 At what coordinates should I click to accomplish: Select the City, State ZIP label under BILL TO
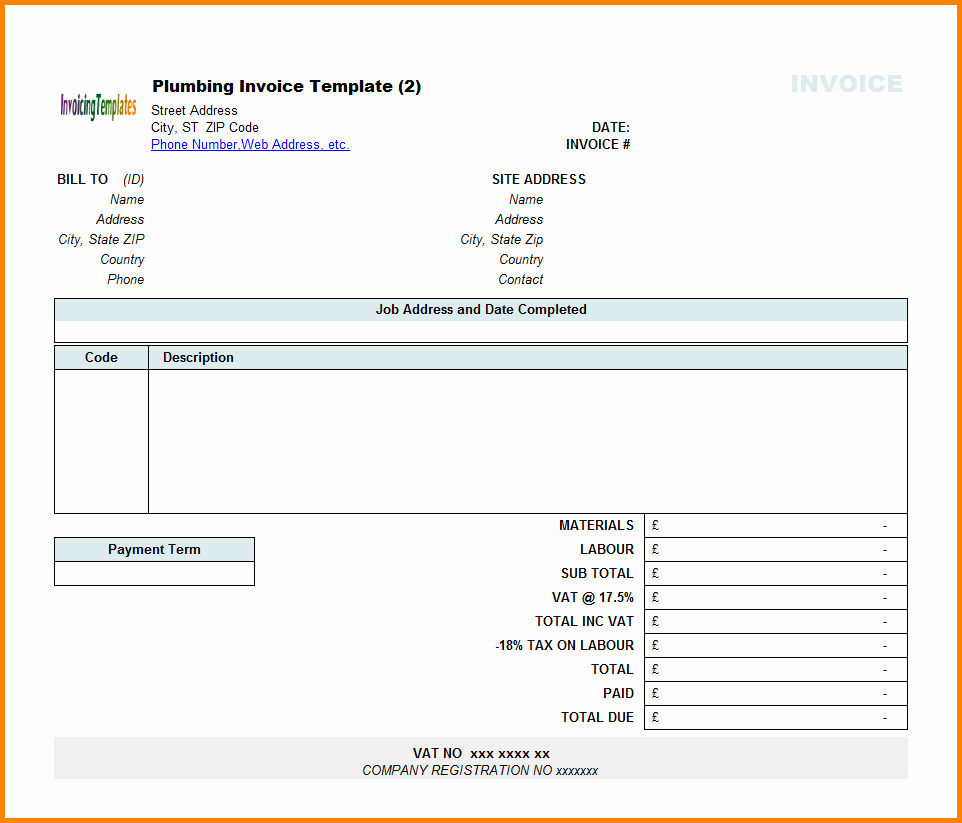coord(101,239)
